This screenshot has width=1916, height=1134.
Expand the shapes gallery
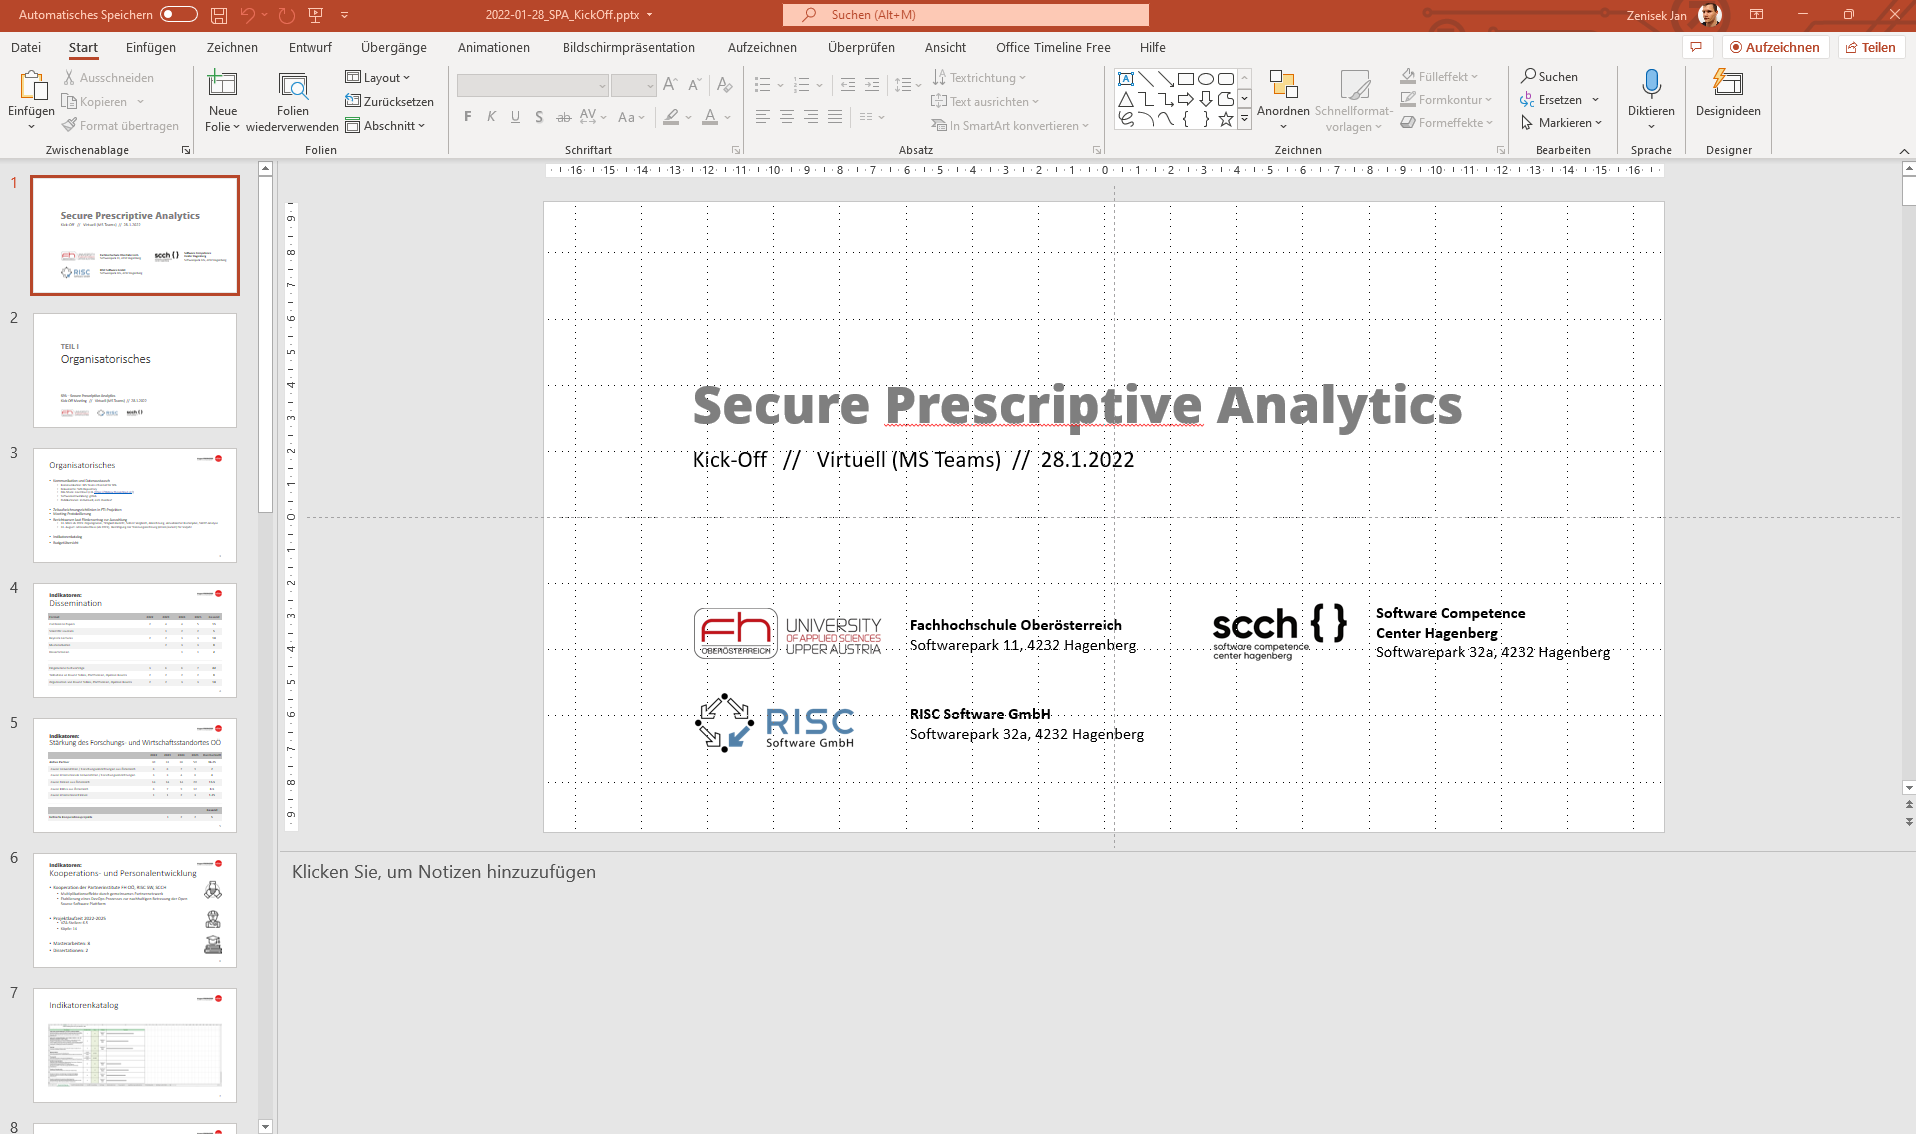[x=1244, y=119]
